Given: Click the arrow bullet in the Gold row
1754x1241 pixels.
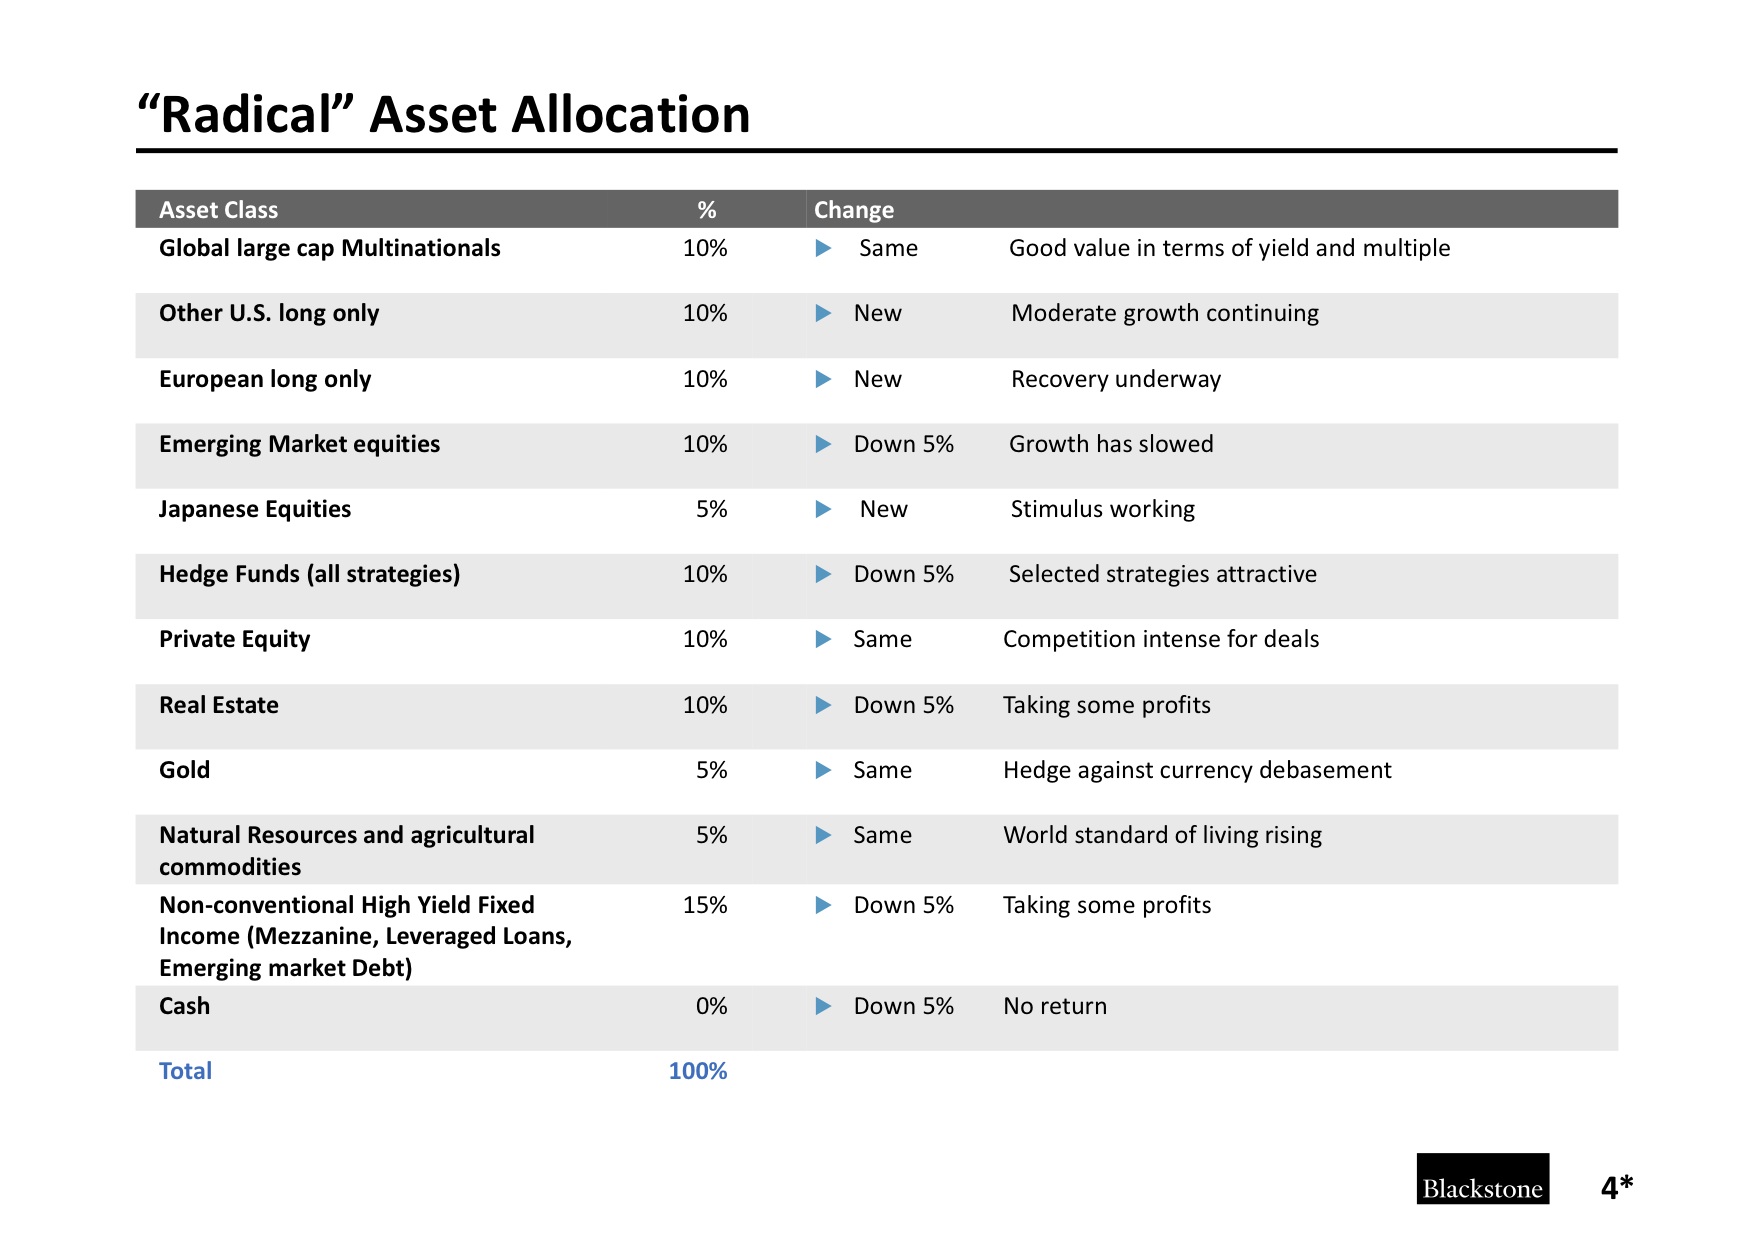Looking at the screenshot, I should 823,770.
